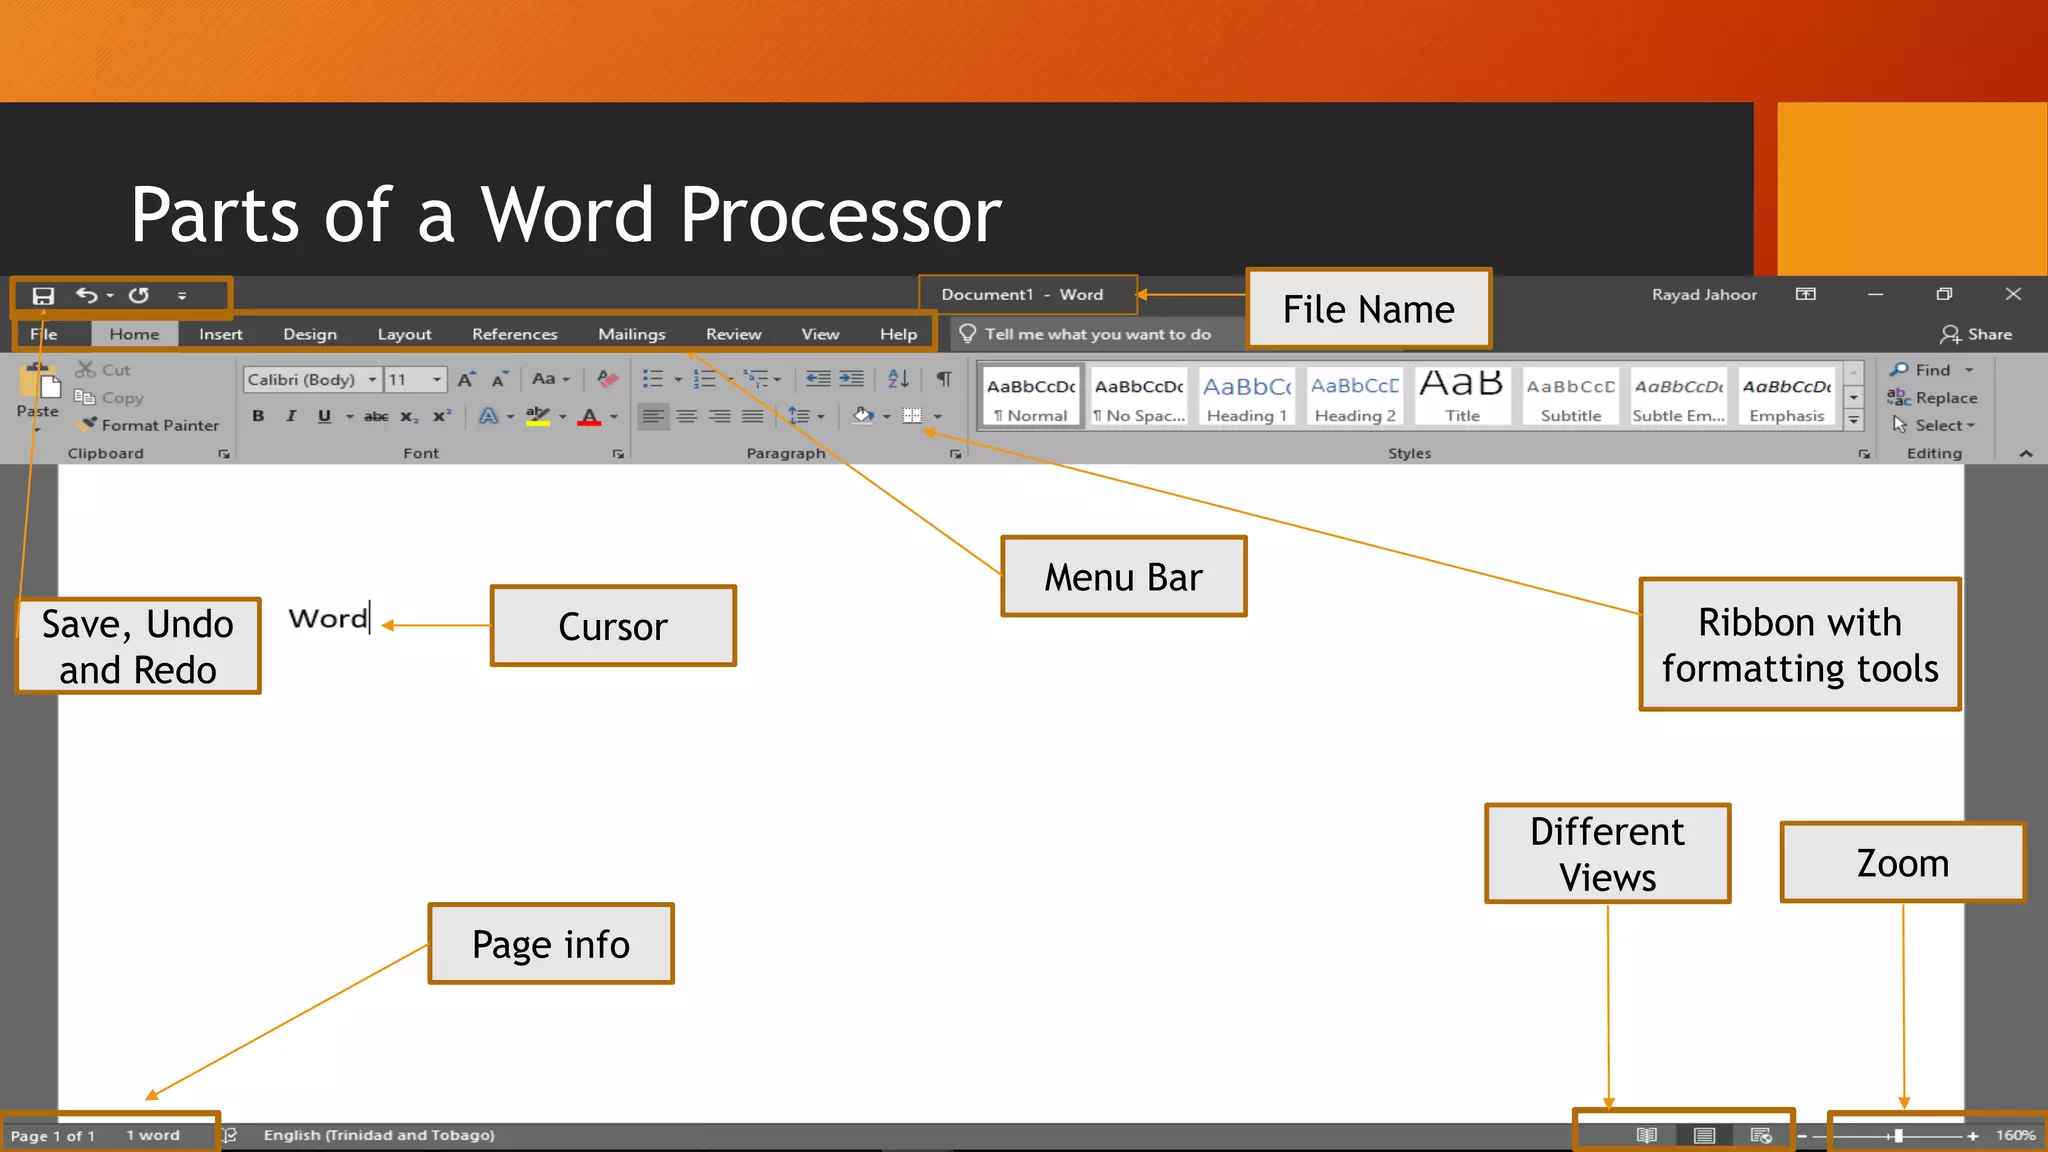Click the Share button
Screen dimensions: 2048x1152
[x=1976, y=334]
